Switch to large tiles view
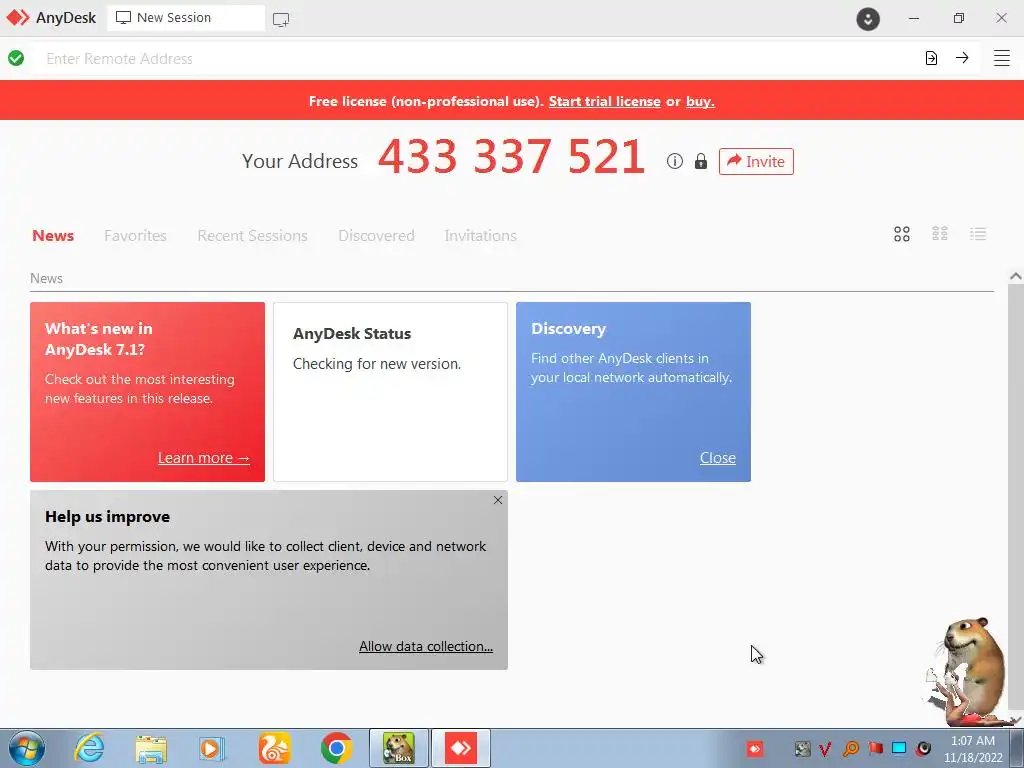This screenshot has width=1024, height=768. [902, 234]
